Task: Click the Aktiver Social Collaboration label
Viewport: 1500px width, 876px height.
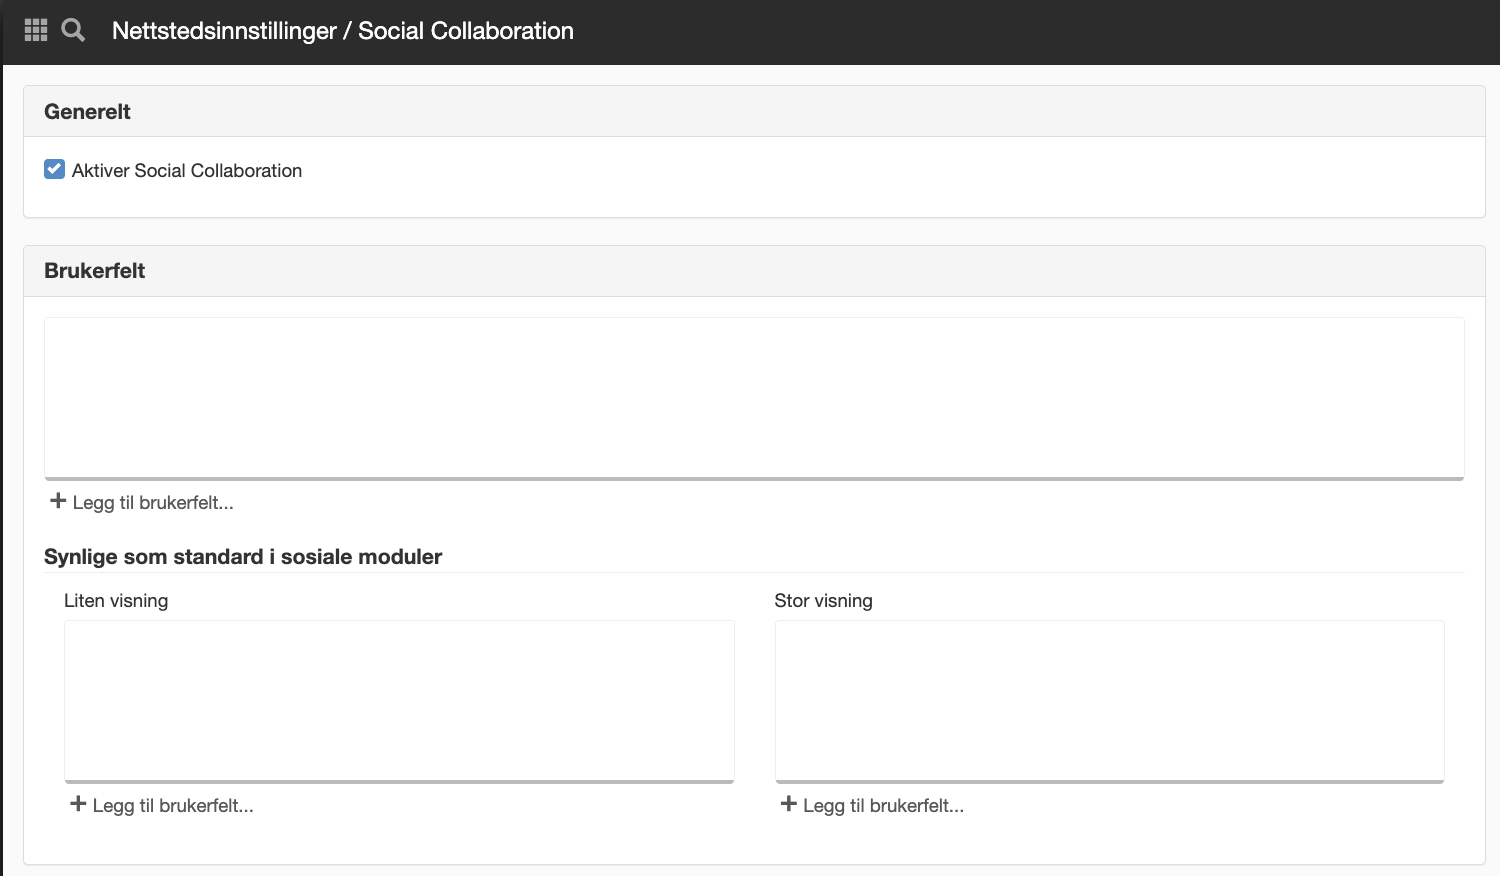Action: coord(187,171)
